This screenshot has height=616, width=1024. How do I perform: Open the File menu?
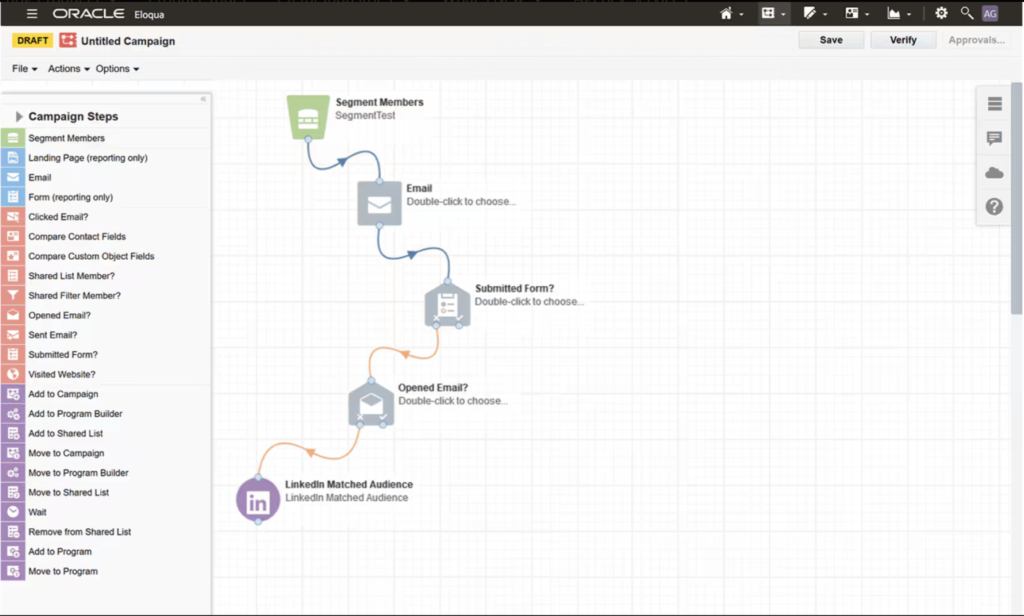coord(24,69)
